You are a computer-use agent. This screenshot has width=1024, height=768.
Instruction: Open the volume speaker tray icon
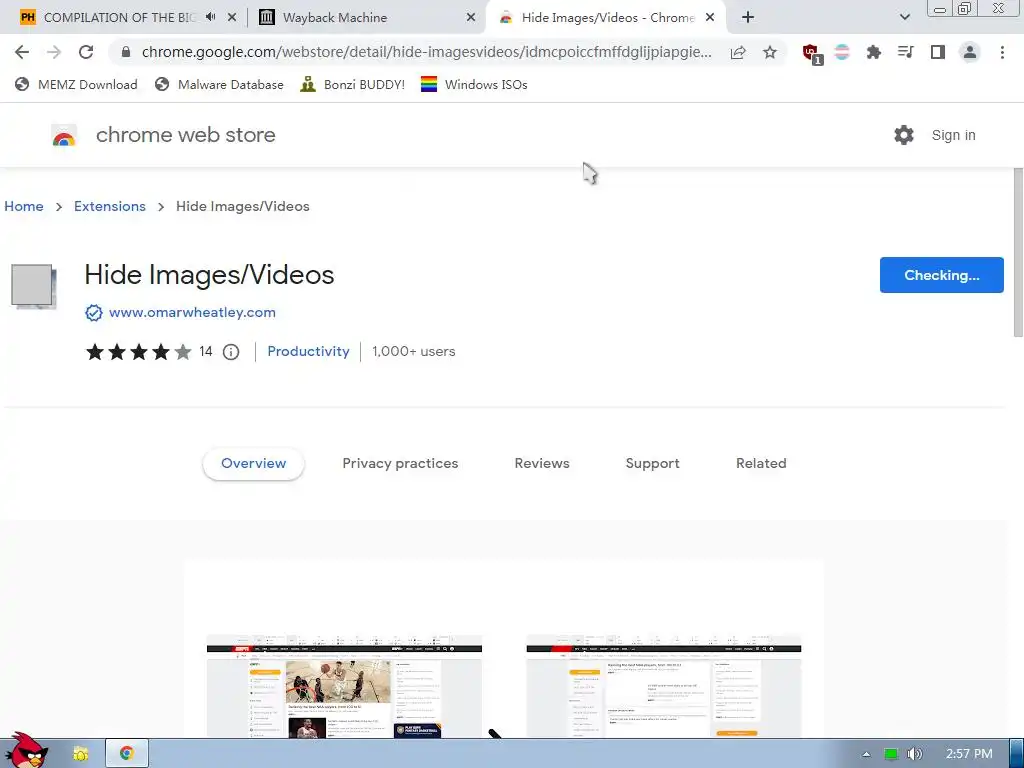(914, 754)
